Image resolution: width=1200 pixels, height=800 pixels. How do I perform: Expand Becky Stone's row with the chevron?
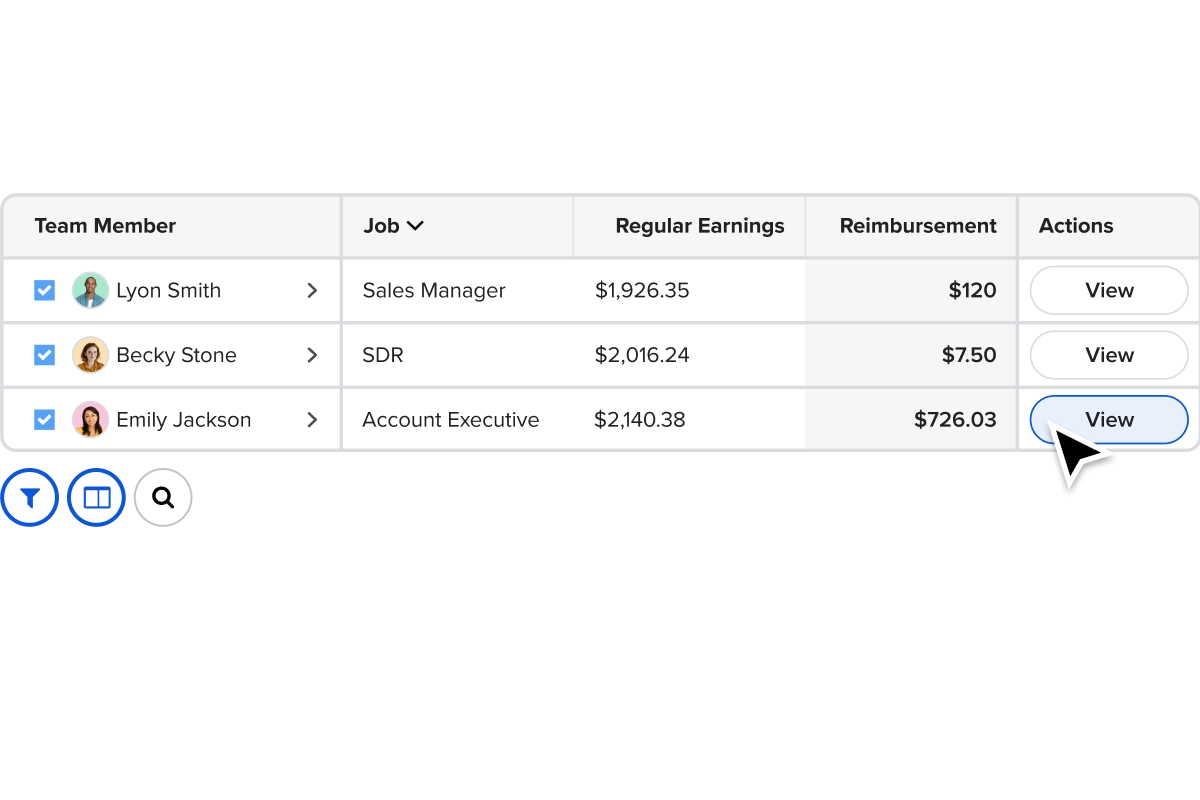313,355
